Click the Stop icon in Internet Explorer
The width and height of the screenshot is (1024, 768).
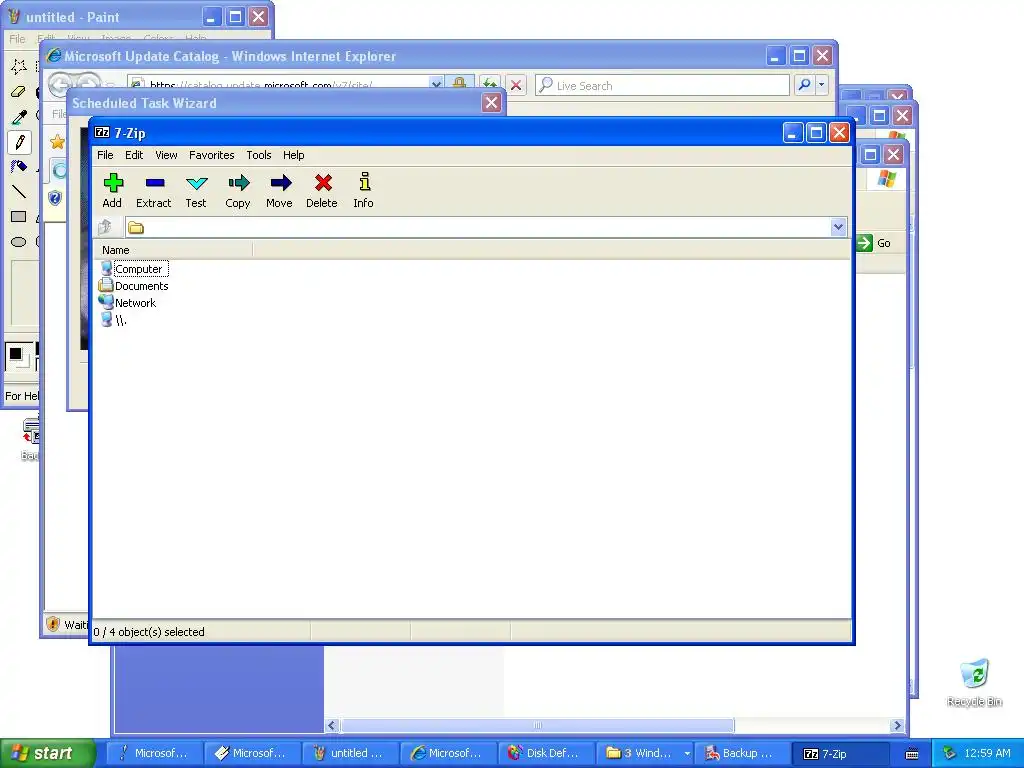516,85
